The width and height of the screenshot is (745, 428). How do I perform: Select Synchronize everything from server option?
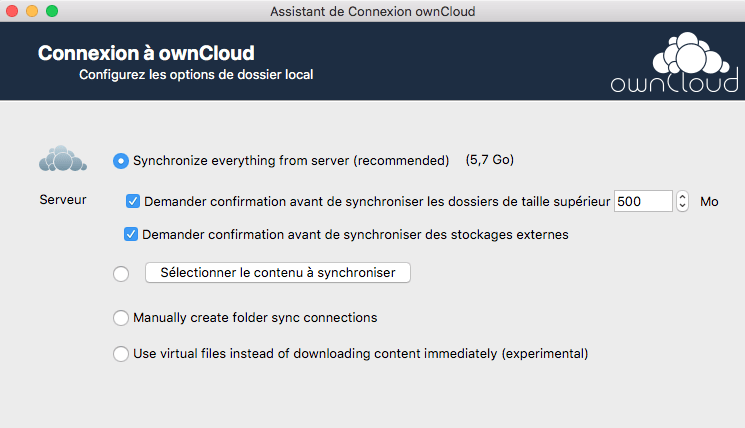click(121, 160)
